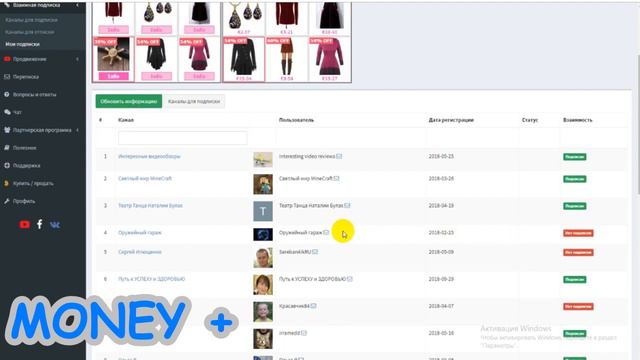
Task: Click envelope icon beside user Светлый мир MineCraft
Action: [x=336, y=178]
